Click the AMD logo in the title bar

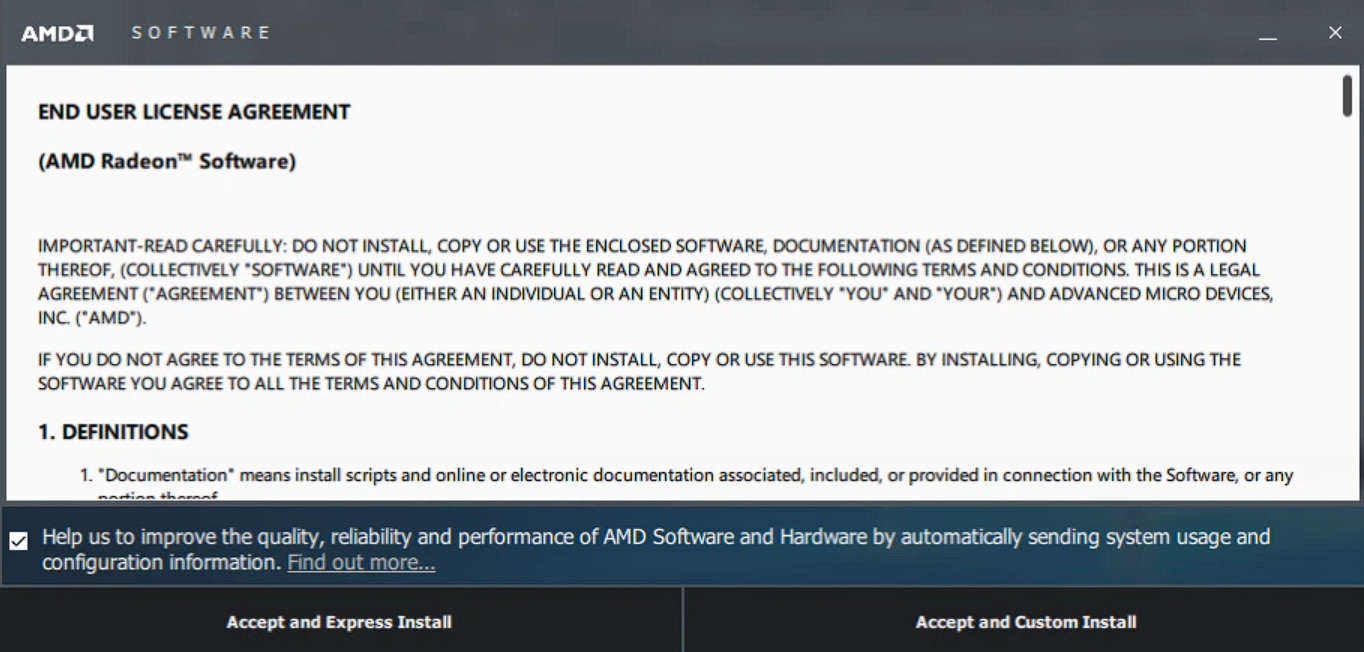coord(58,33)
